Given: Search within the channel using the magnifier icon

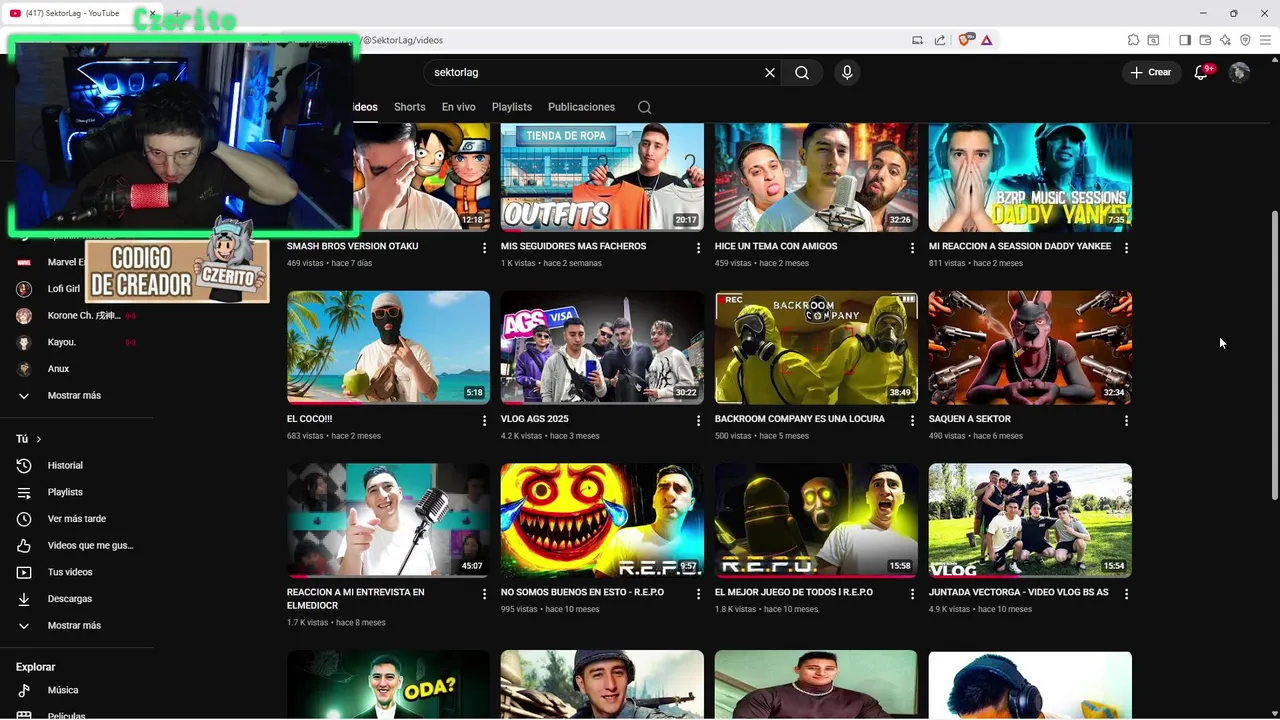Looking at the screenshot, I should click(645, 107).
